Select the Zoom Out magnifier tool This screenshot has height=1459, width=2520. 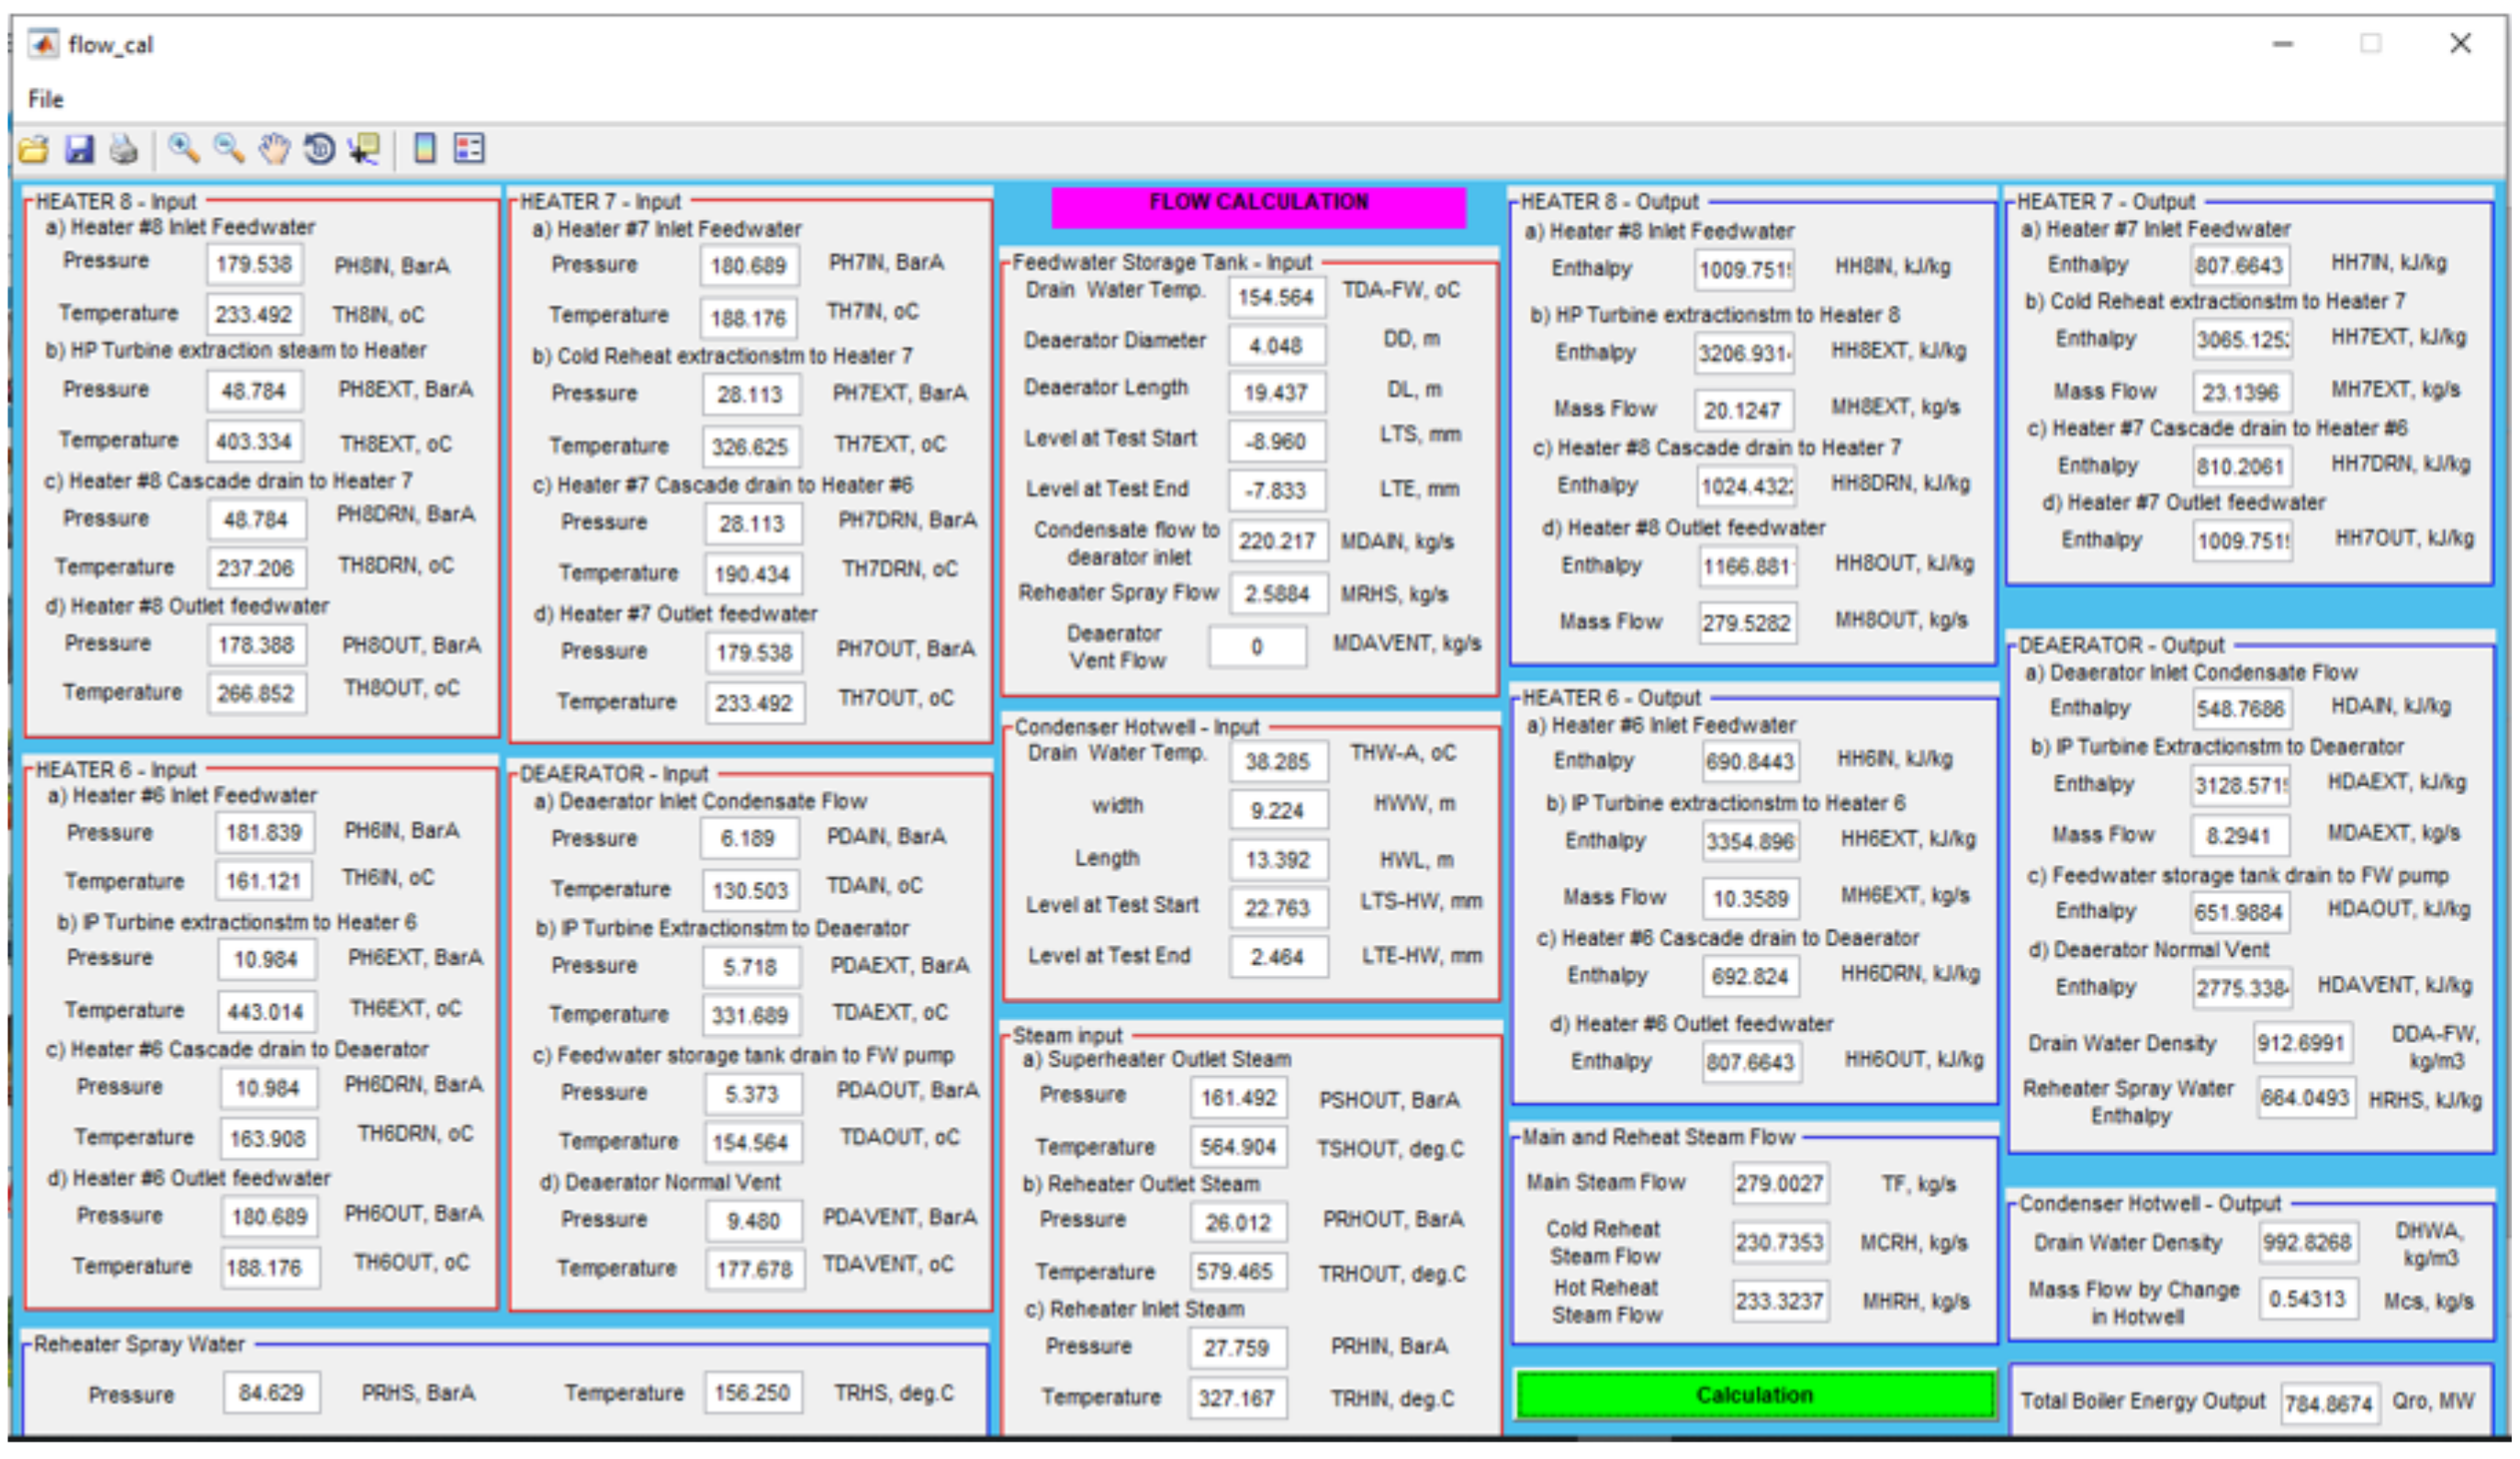229,149
